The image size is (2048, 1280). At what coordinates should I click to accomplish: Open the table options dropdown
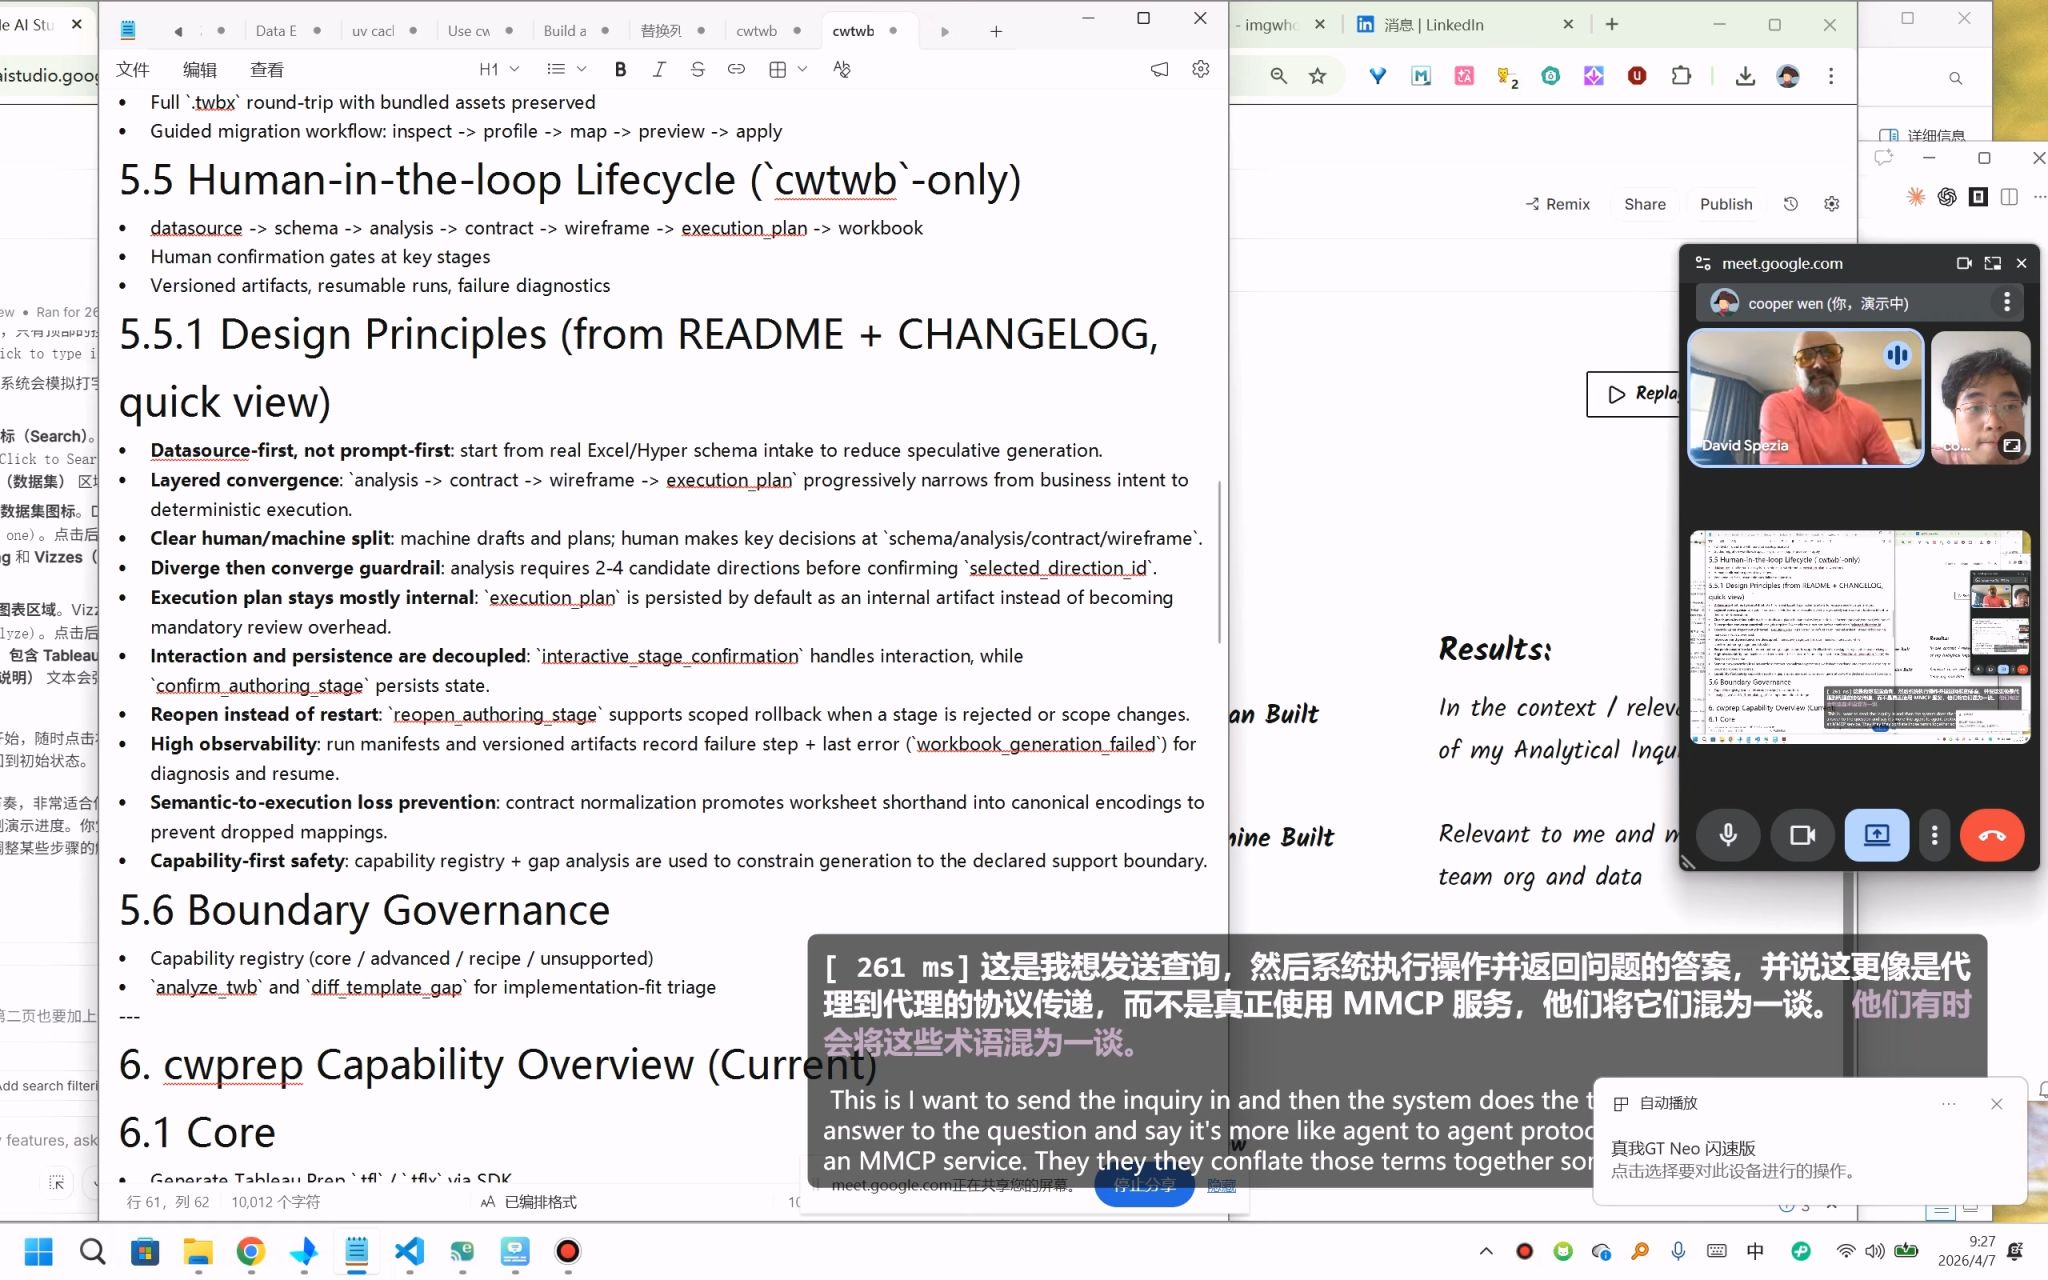[x=803, y=69]
